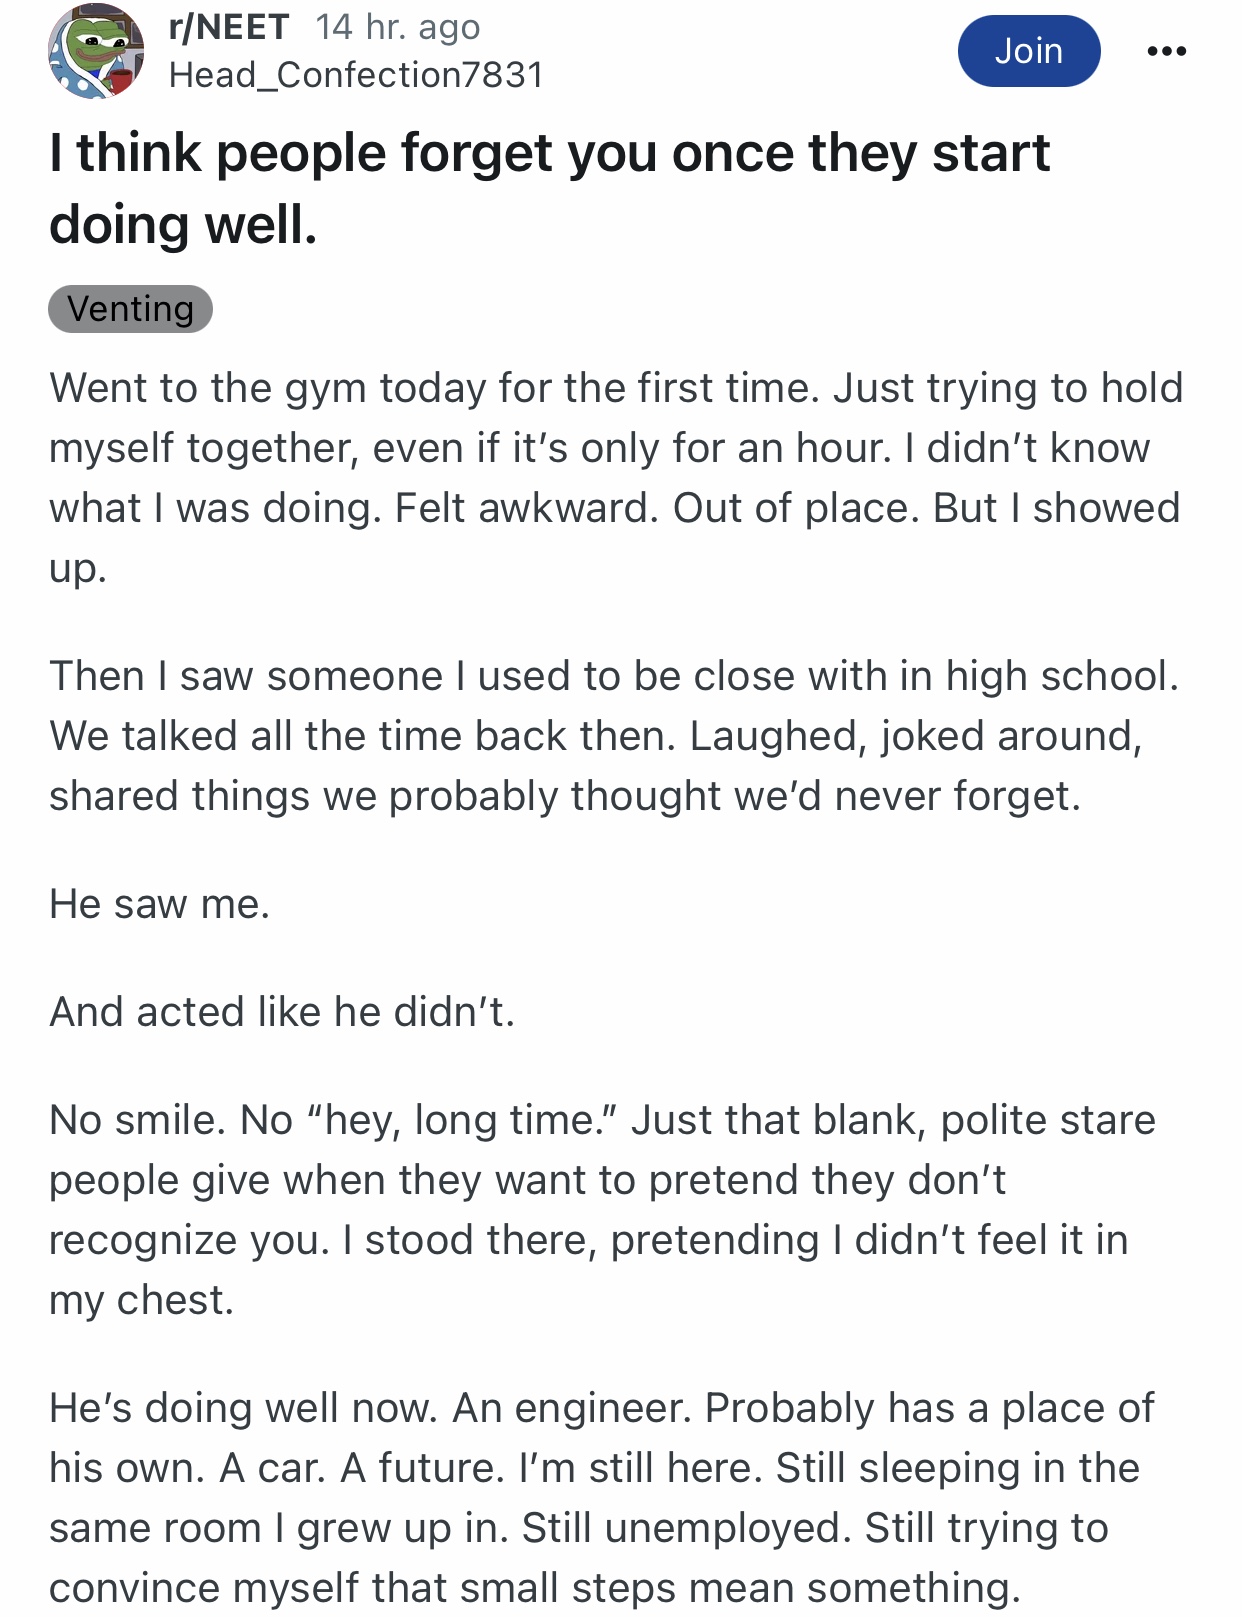The image size is (1242, 1617).
Task: Click the line 'And acted like he didn't.'
Action: [x=282, y=1012]
